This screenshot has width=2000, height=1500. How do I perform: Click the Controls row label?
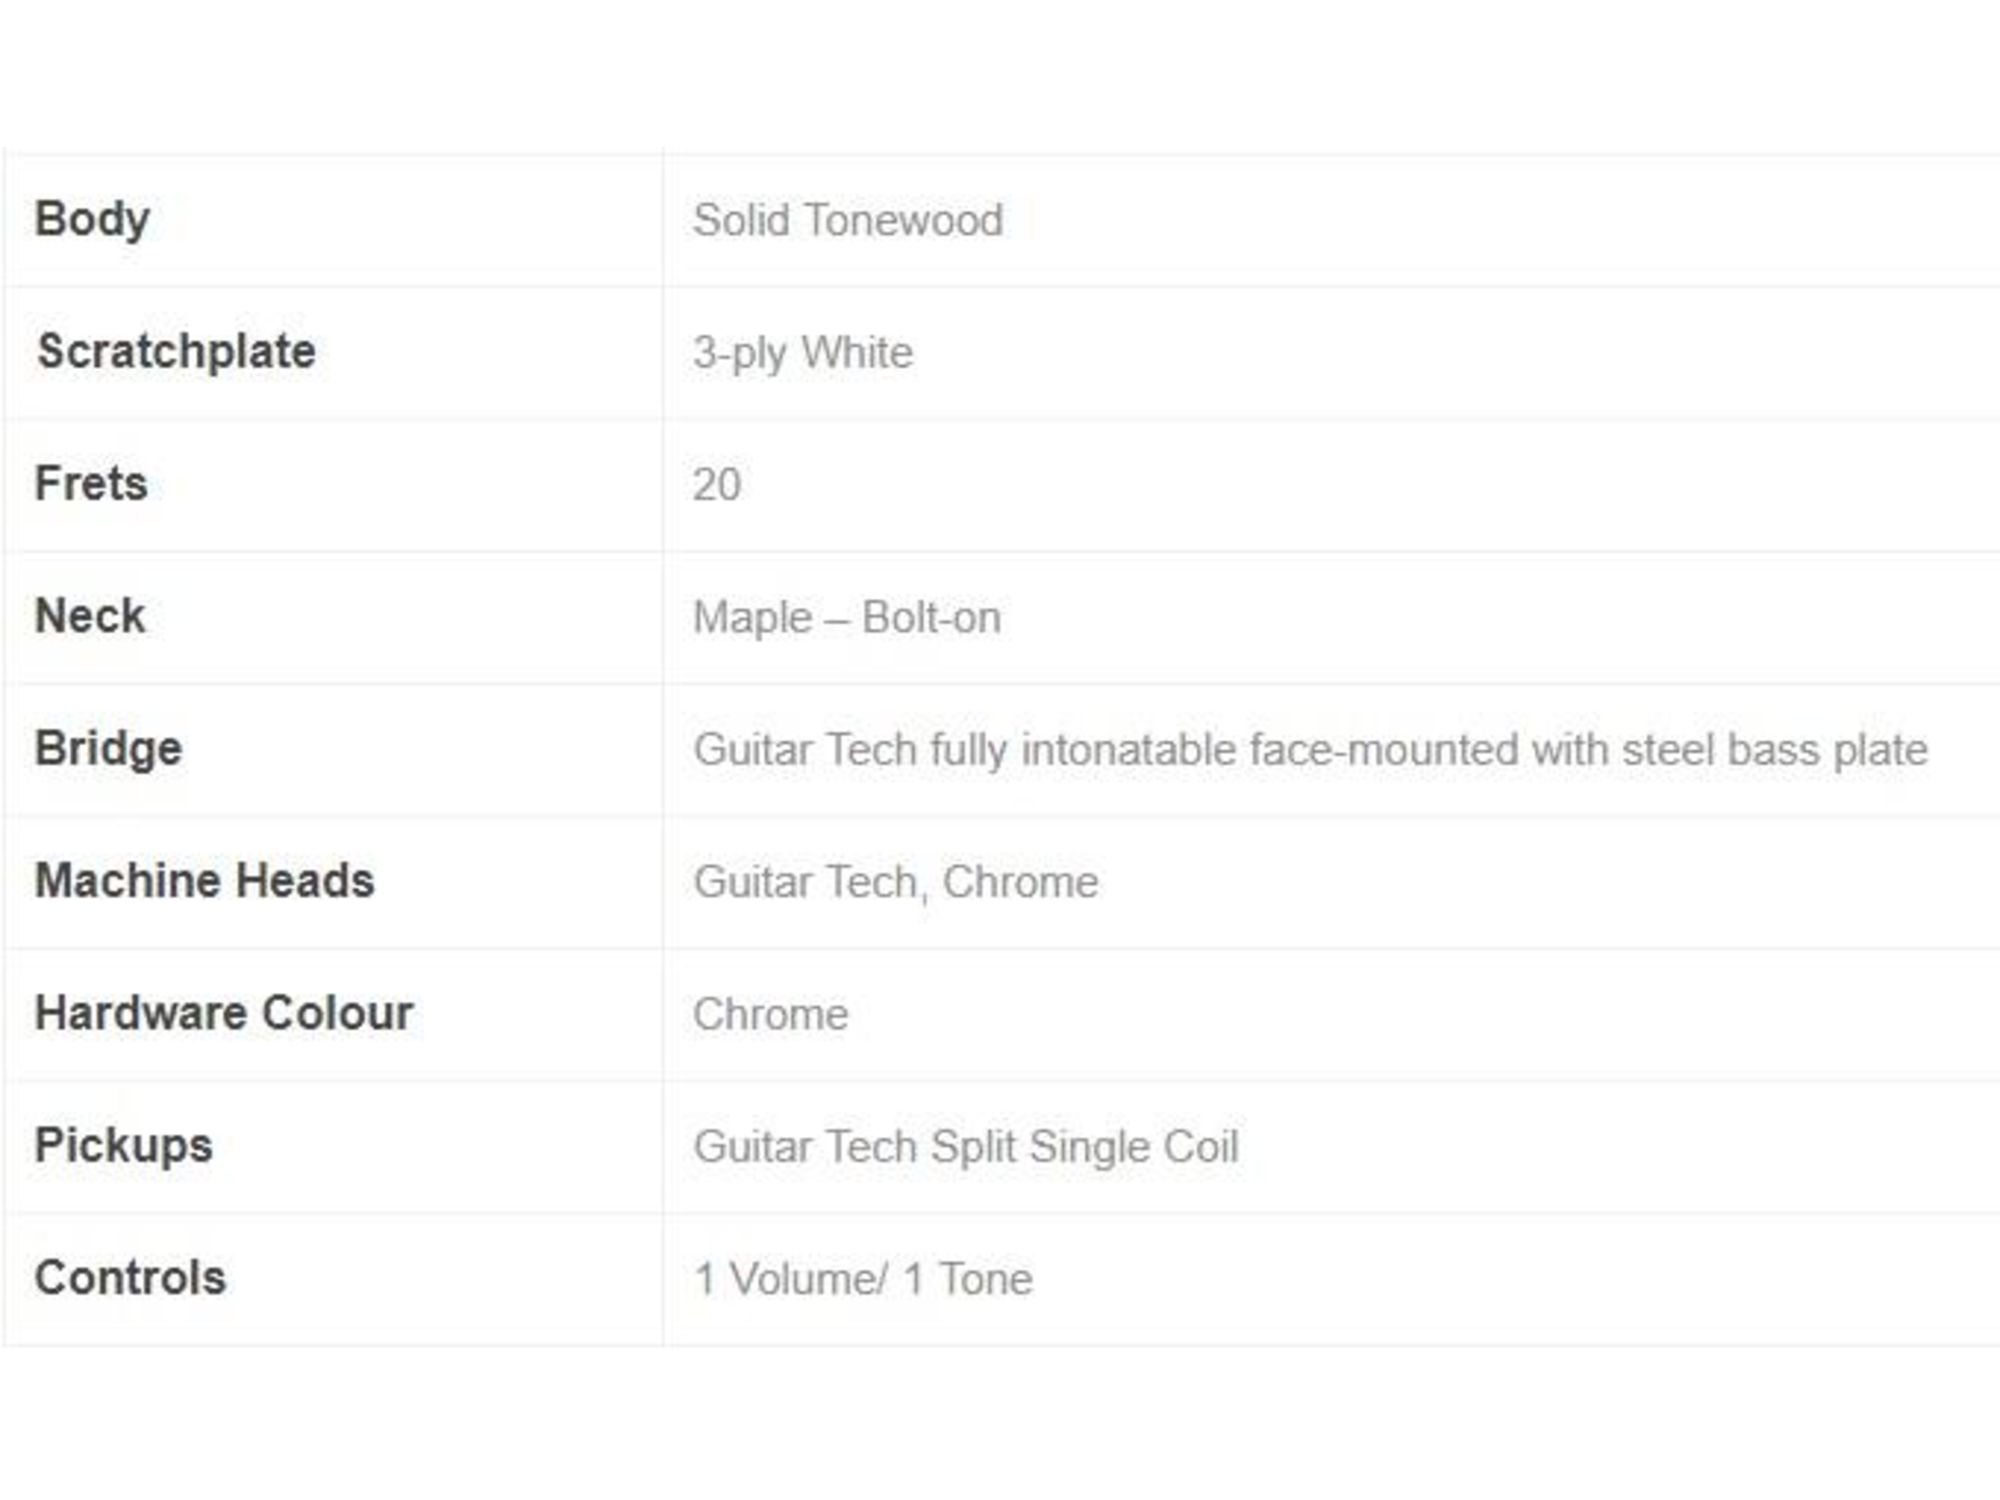[x=130, y=1278]
